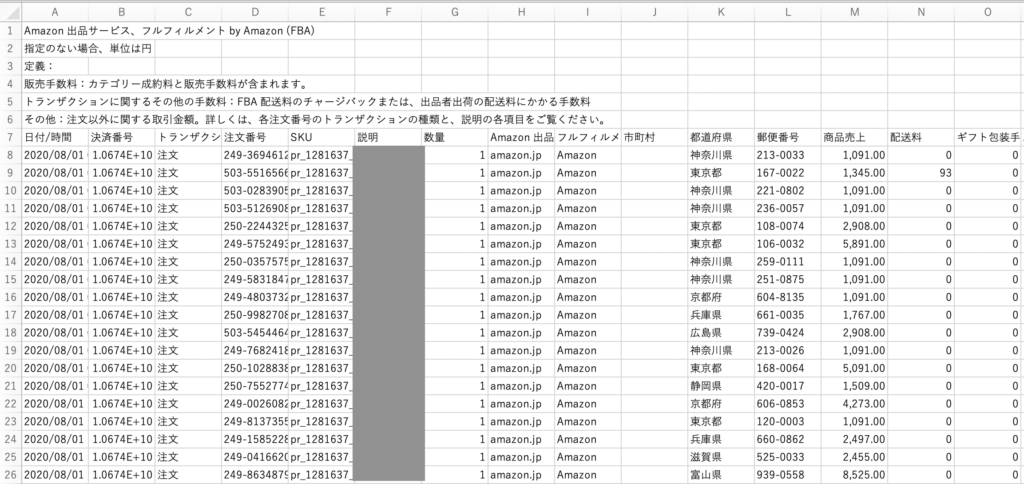Click the sales value '5,091.00'
Screen dimensions: 1024x484
(x=854, y=368)
